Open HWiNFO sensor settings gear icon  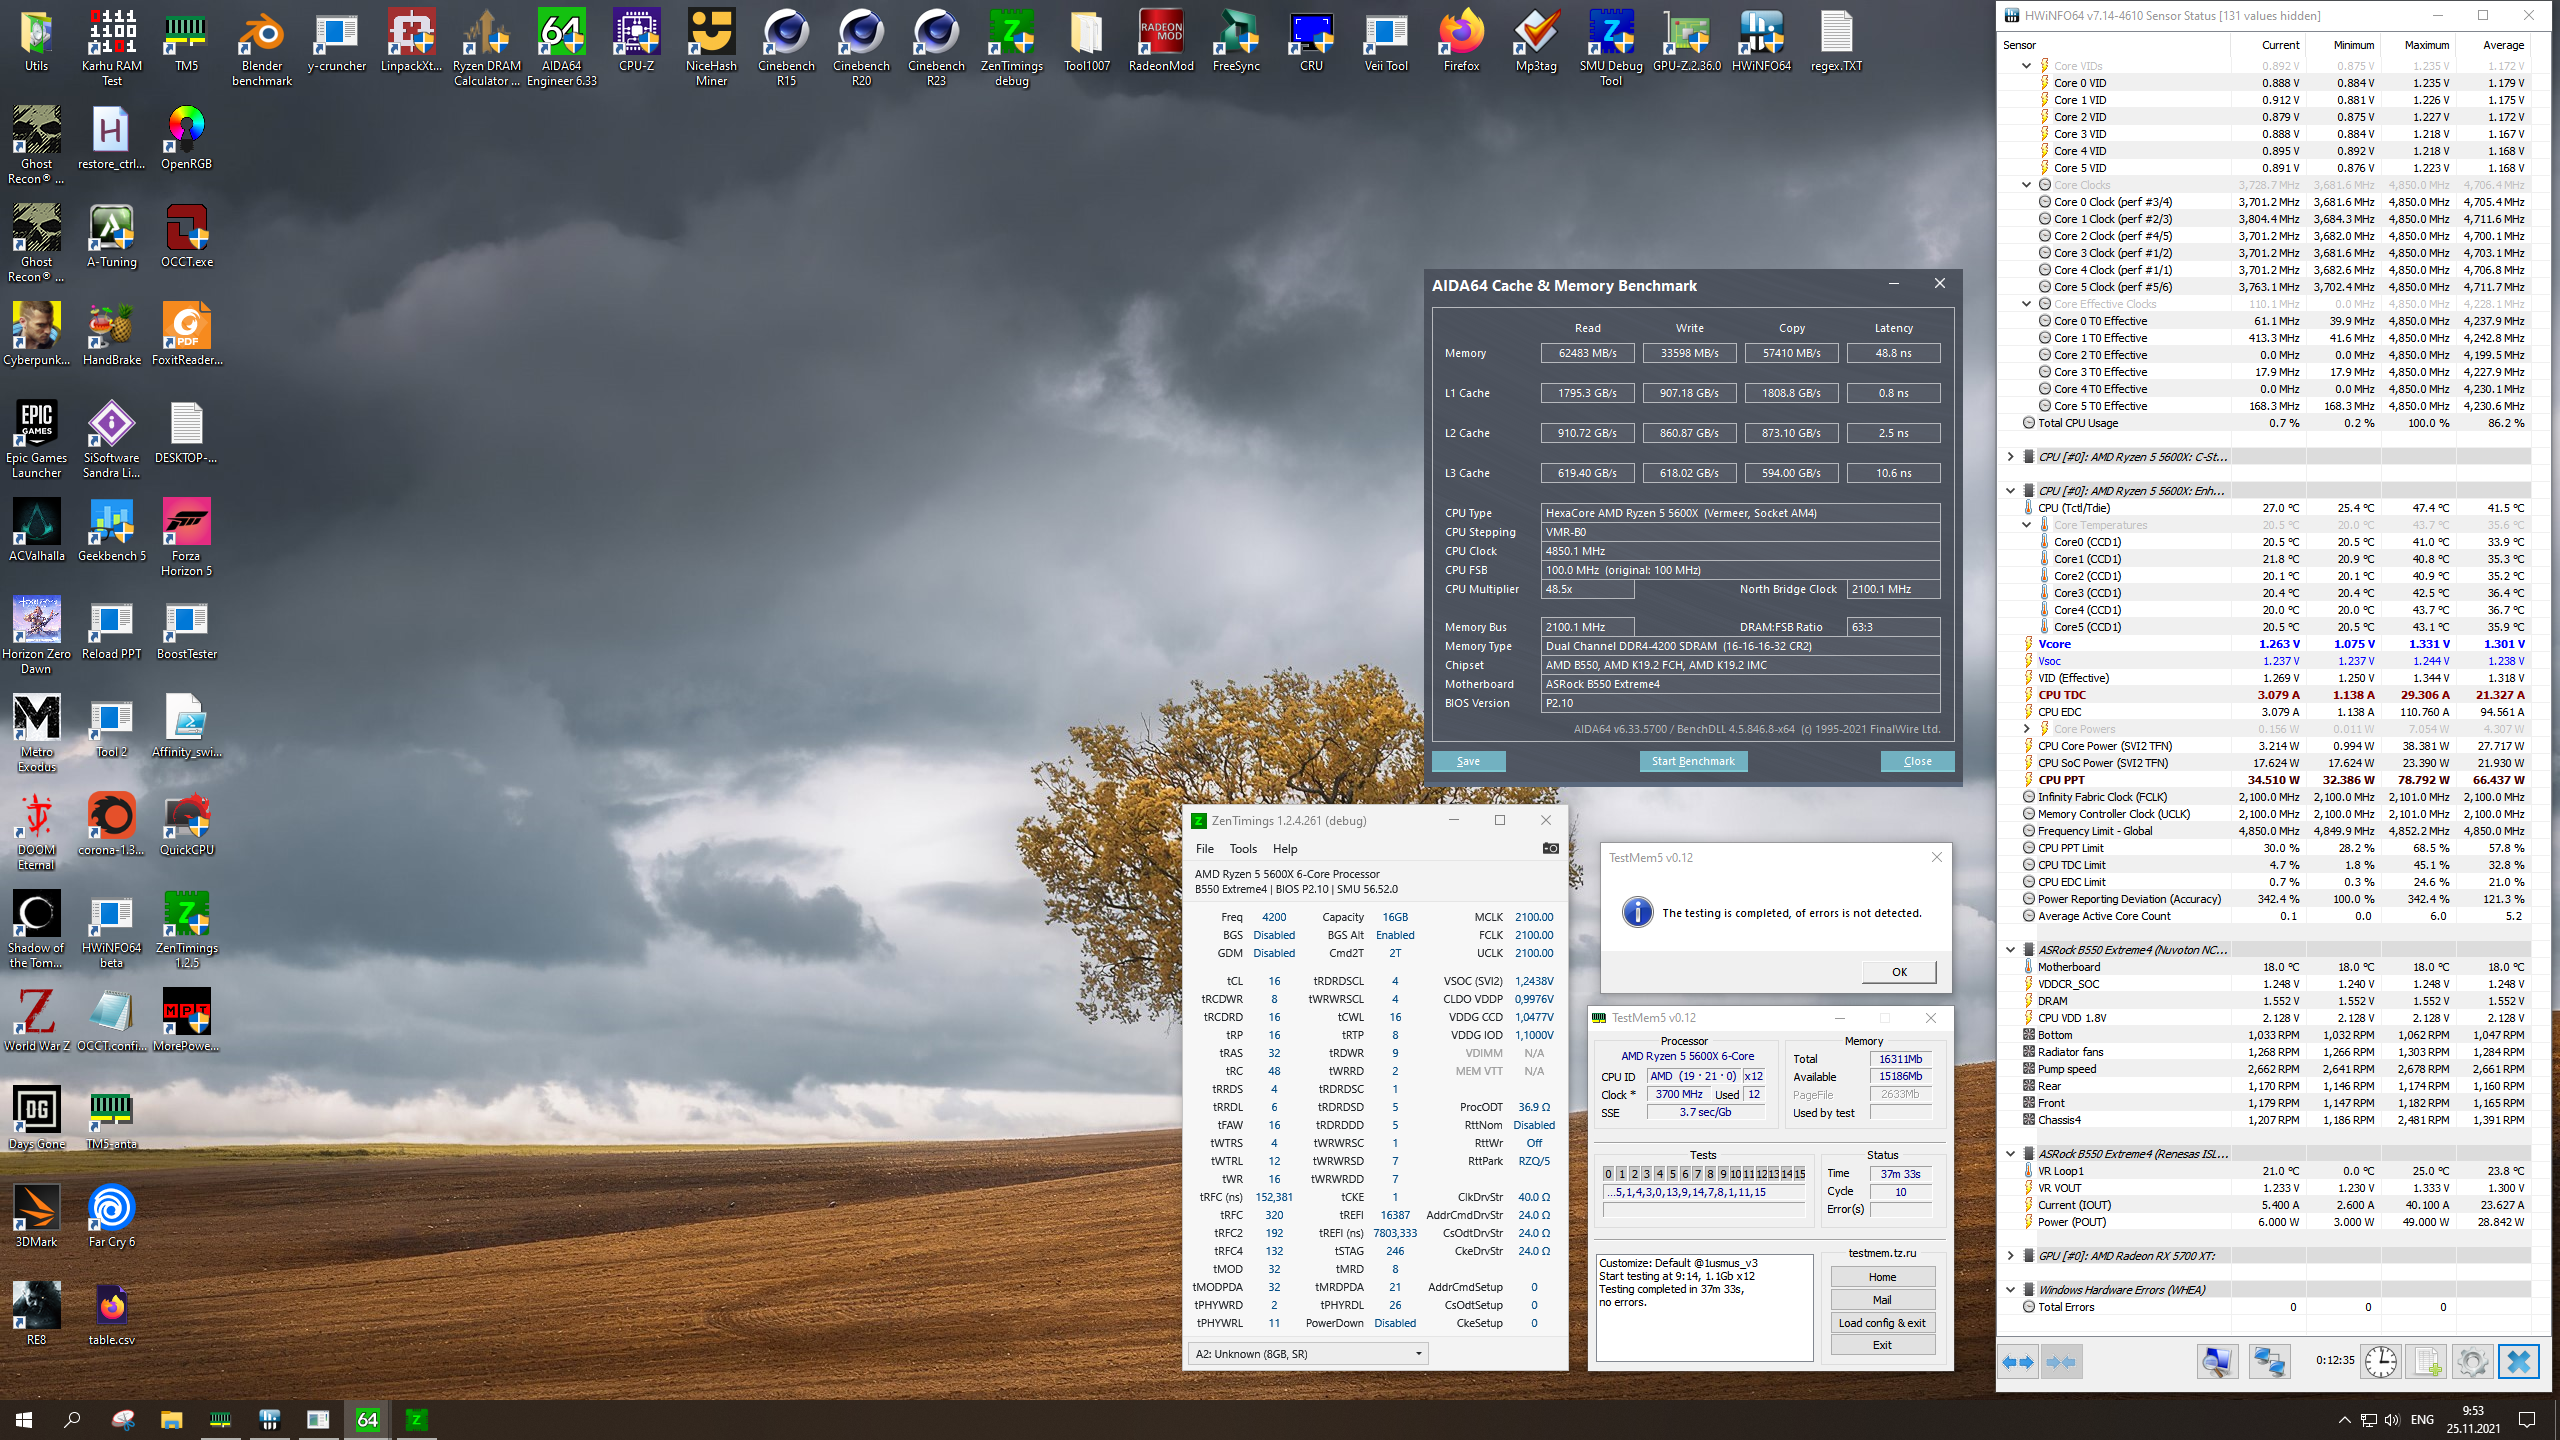click(2472, 1362)
